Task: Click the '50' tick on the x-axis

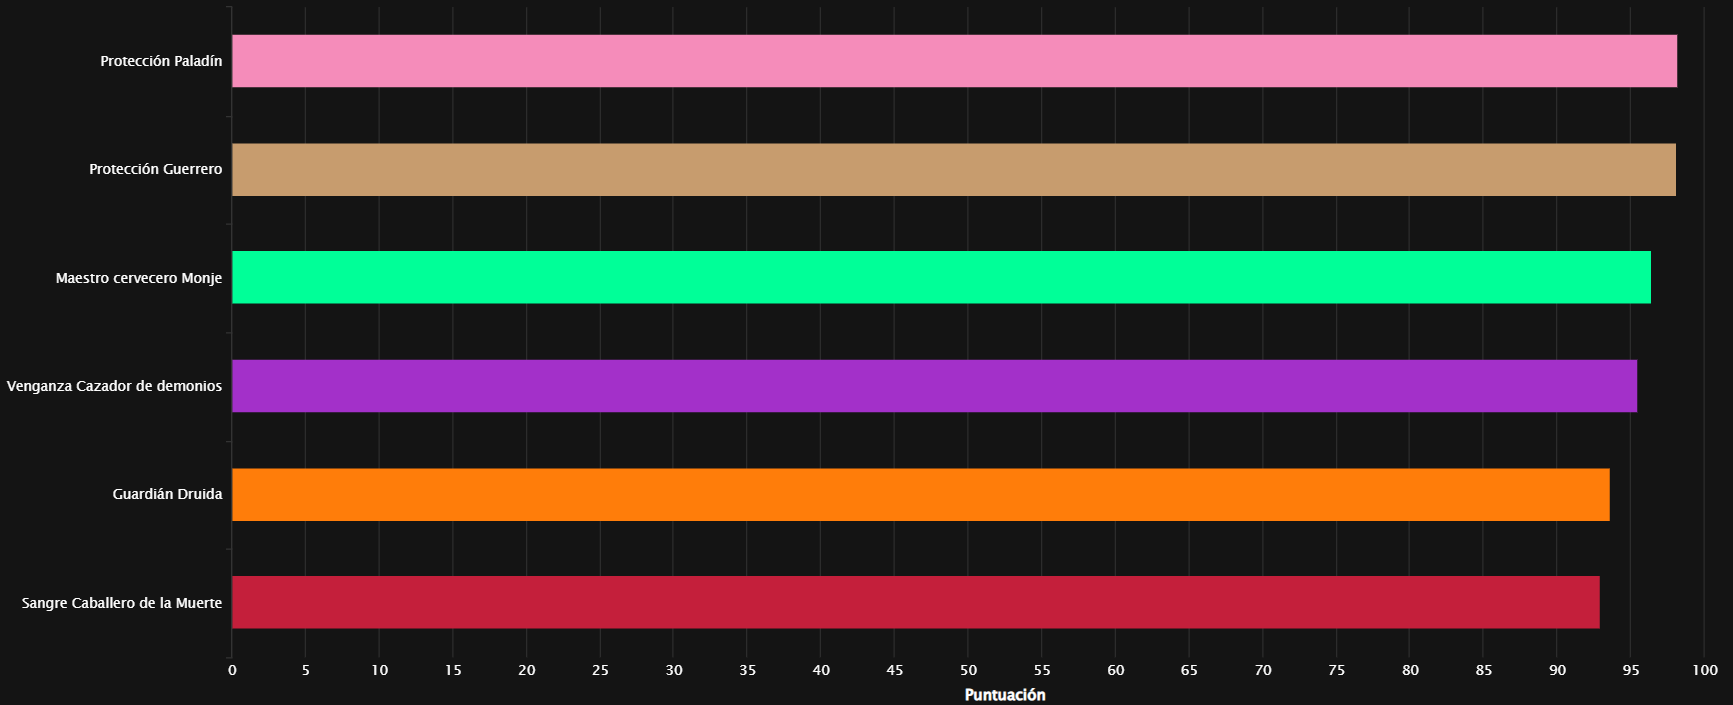Action: coord(968,670)
